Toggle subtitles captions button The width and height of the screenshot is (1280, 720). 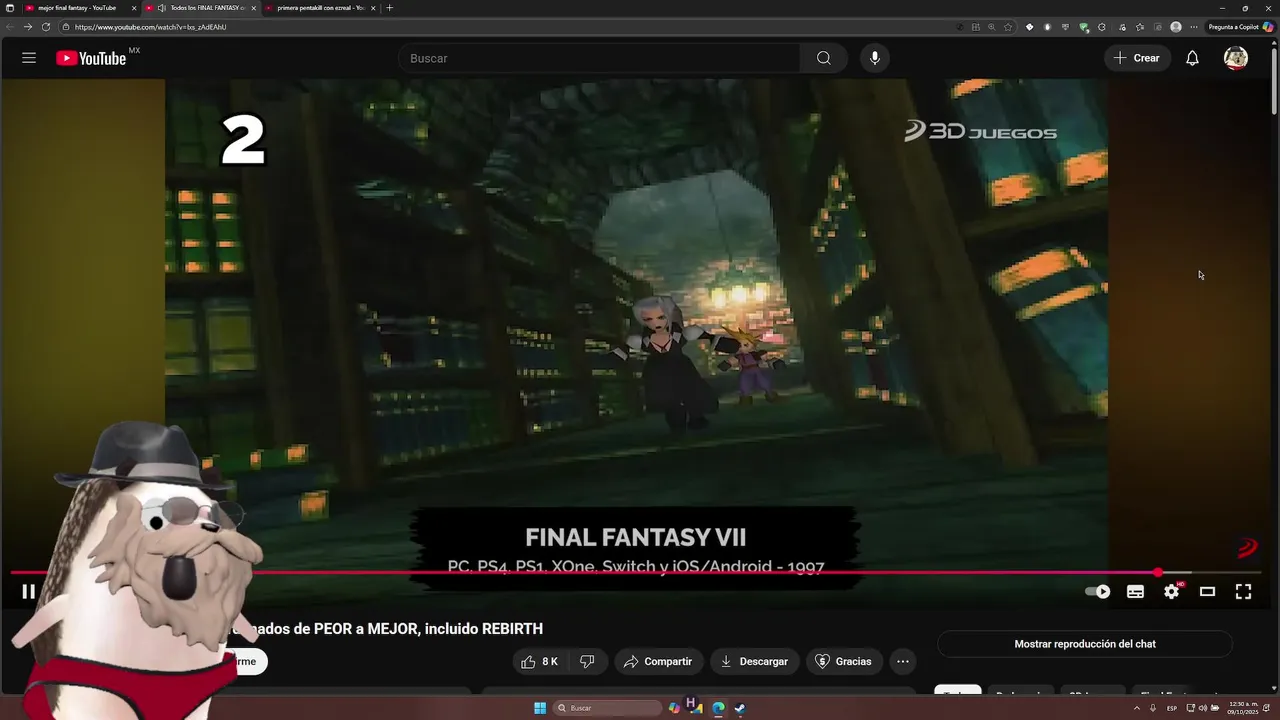(1135, 592)
